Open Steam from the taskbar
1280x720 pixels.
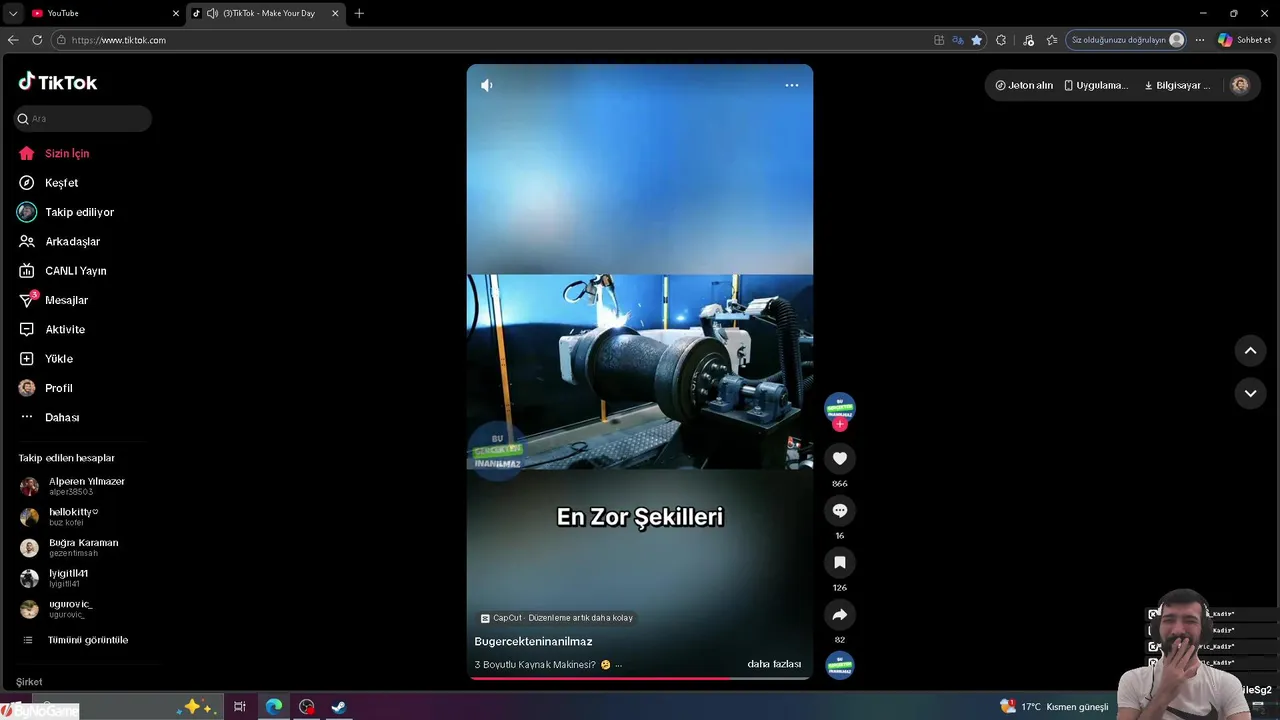[x=339, y=707]
